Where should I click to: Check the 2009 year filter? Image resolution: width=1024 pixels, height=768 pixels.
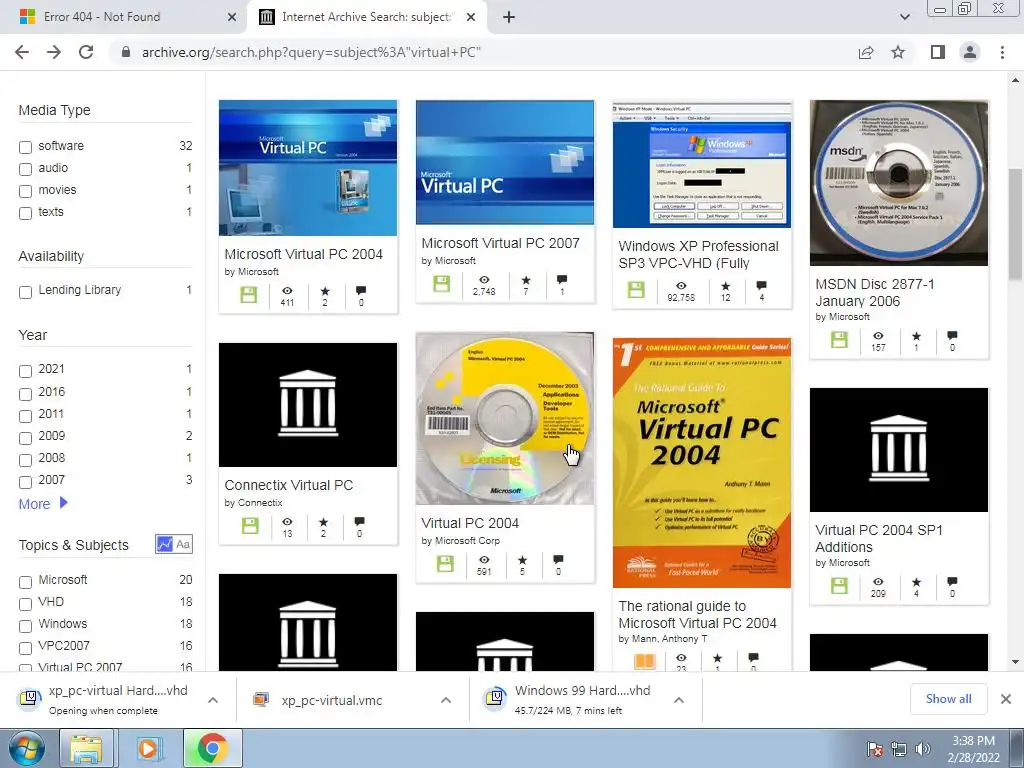click(25, 438)
